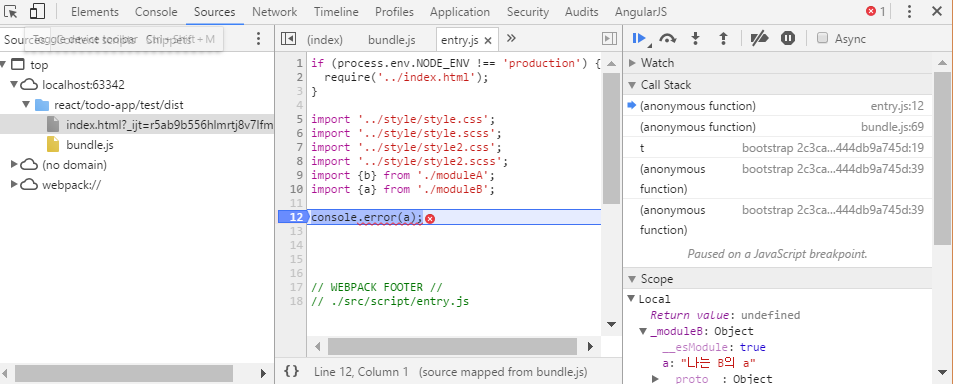Step into next function call

[x=696, y=39]
